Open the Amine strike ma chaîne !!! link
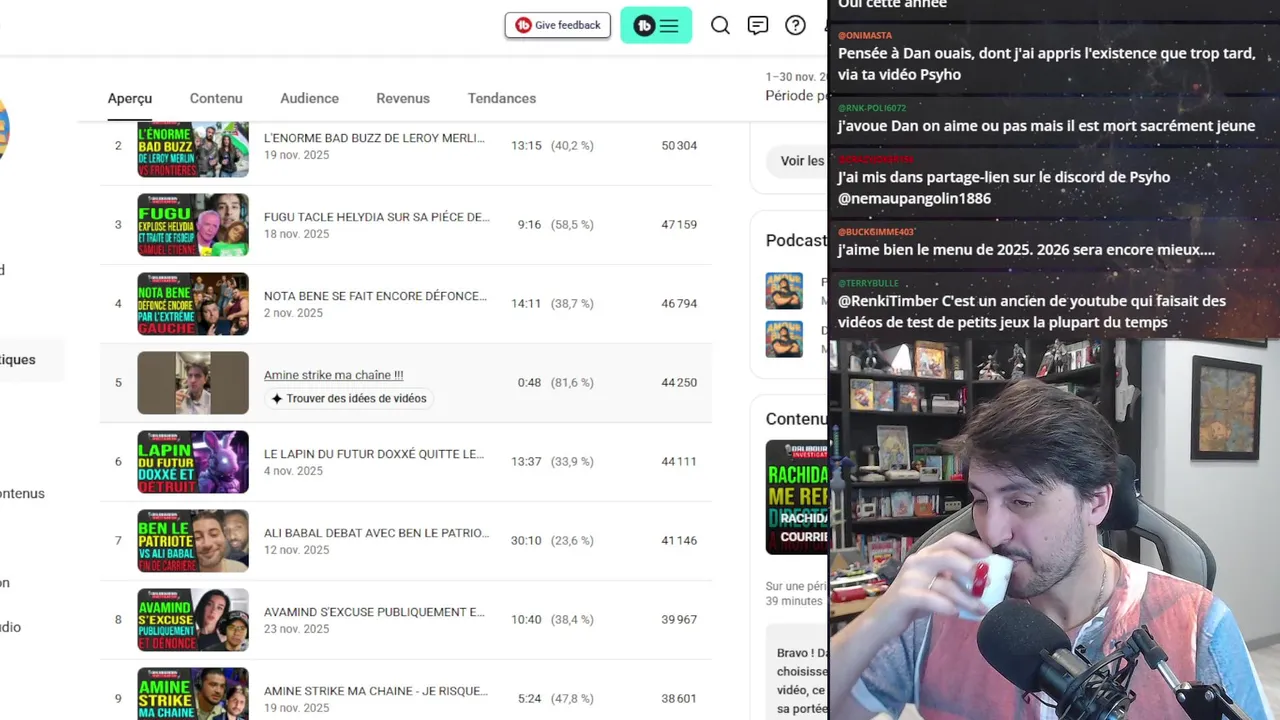This screenshot has height=720, width=1280. coord(334,375)
